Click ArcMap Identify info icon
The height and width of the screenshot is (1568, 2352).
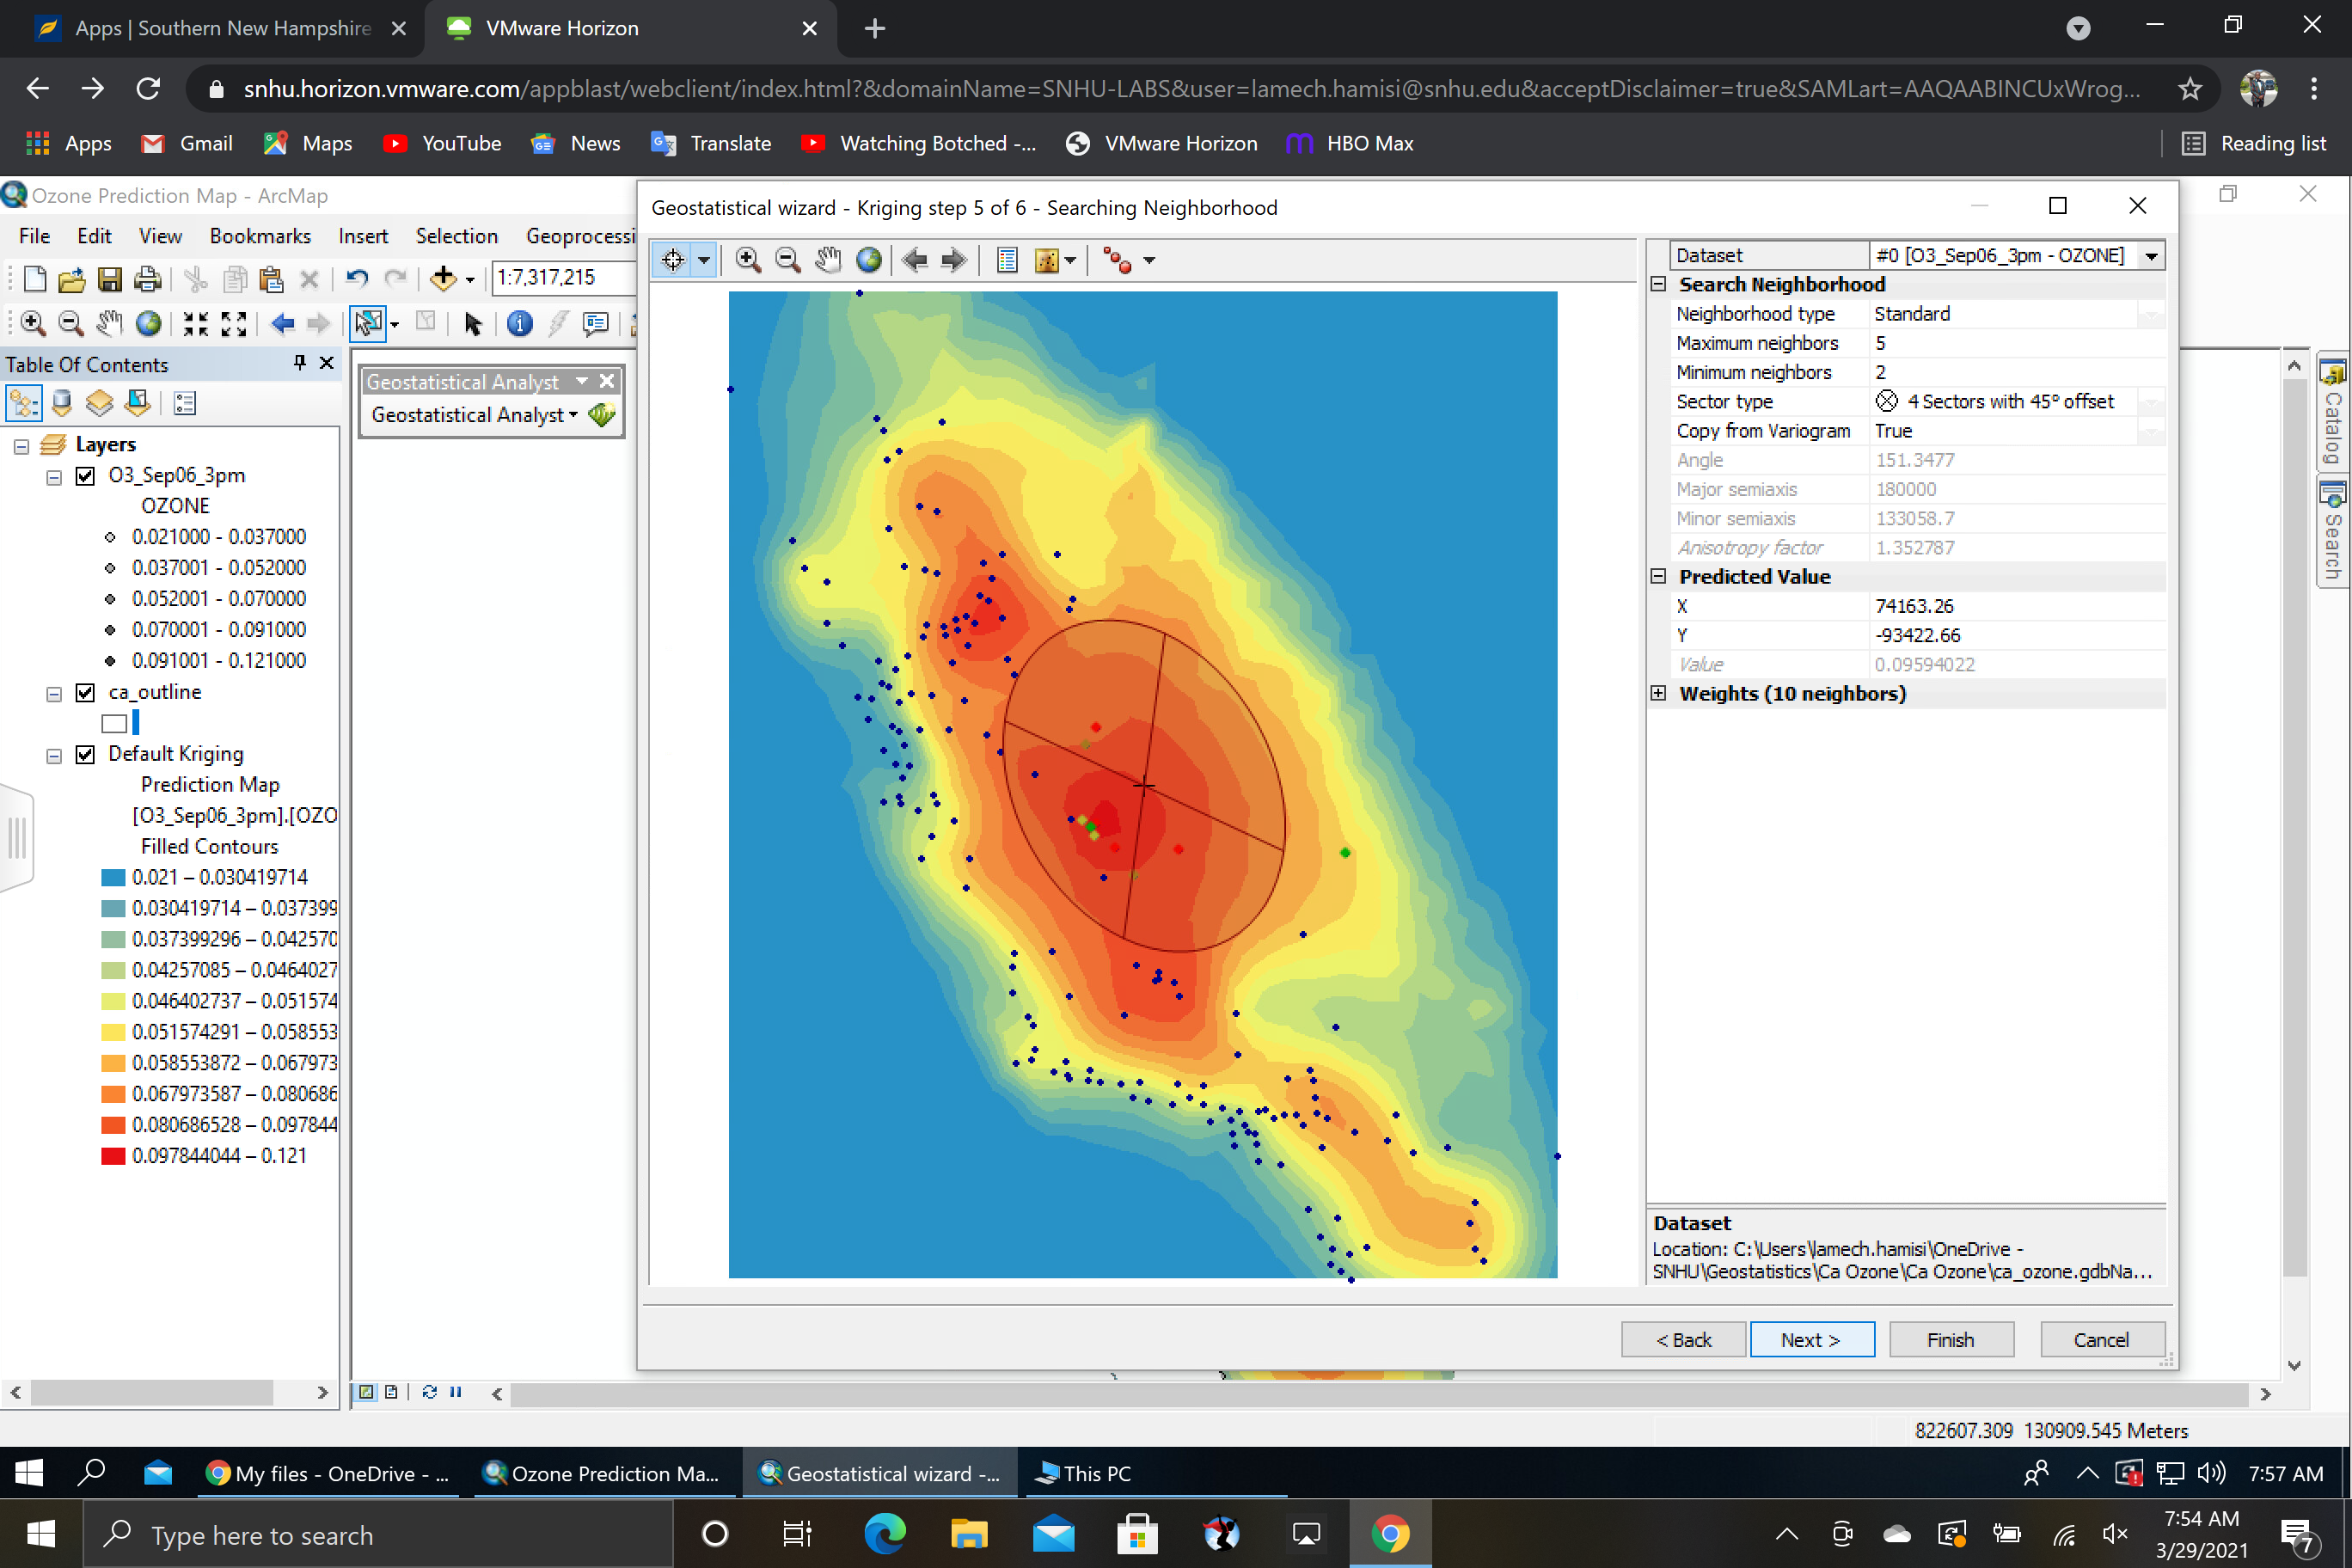[x=520, y=323]
